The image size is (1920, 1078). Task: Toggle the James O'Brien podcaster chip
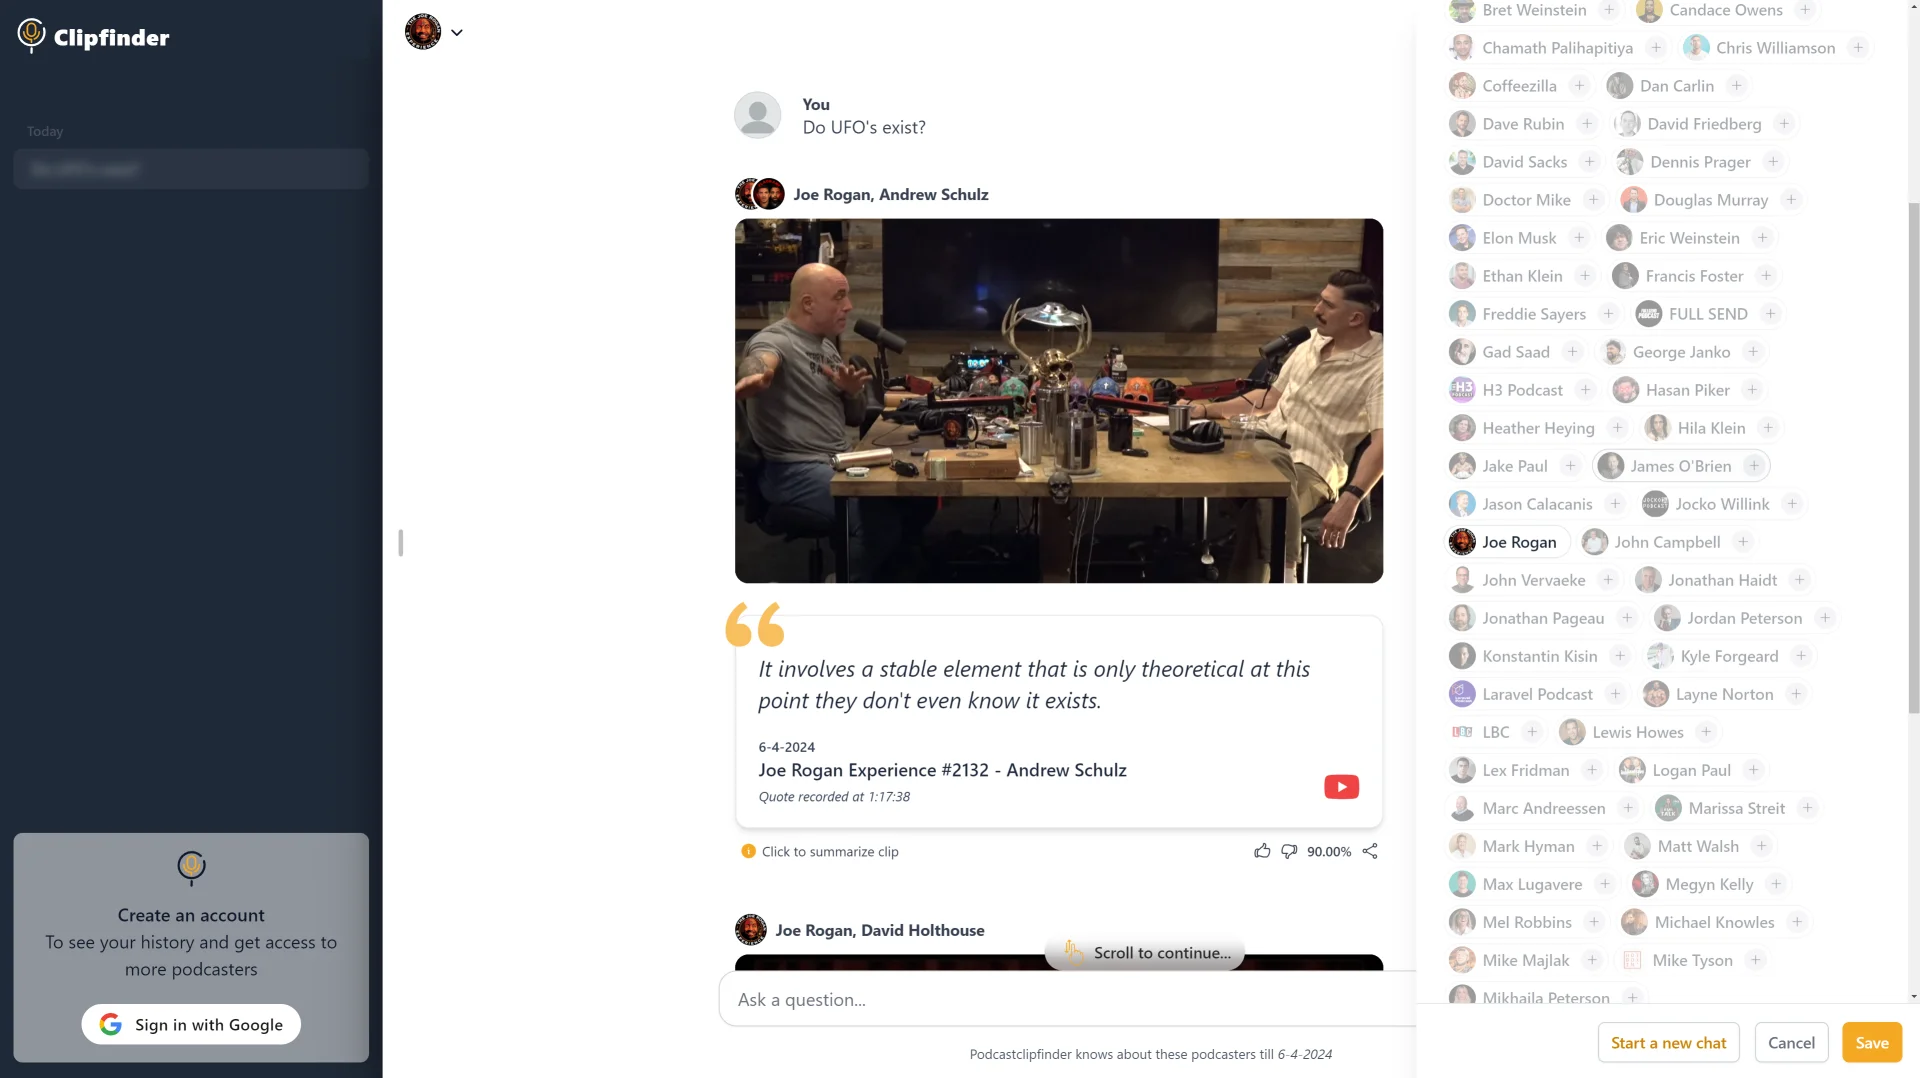[x=1681, y=466]
